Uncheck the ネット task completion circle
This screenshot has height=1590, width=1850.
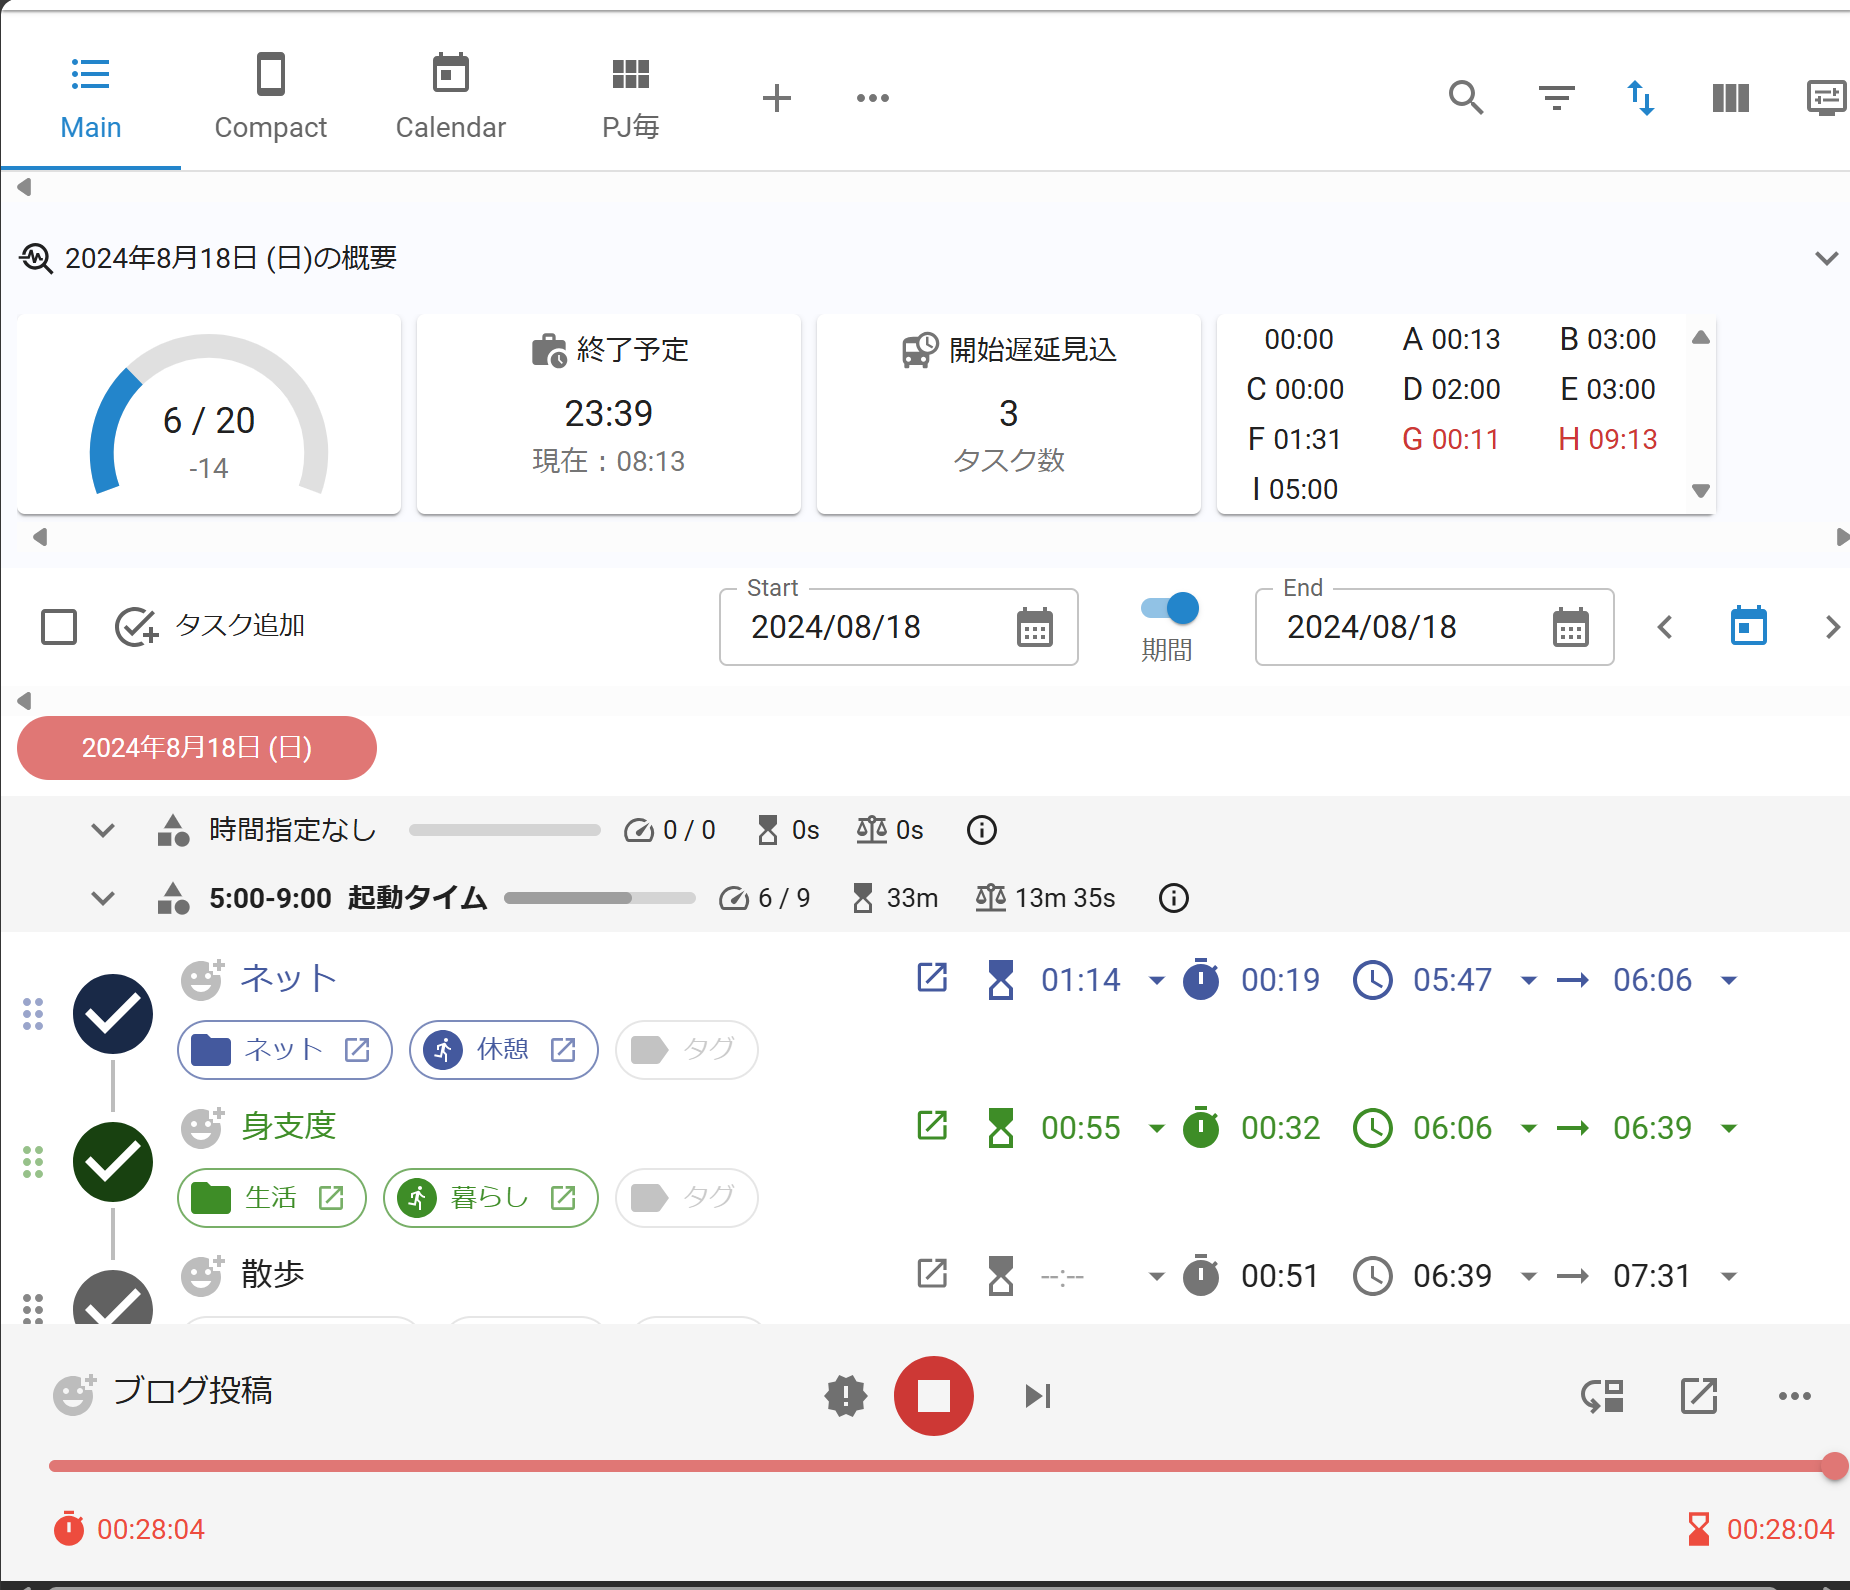113,1014
